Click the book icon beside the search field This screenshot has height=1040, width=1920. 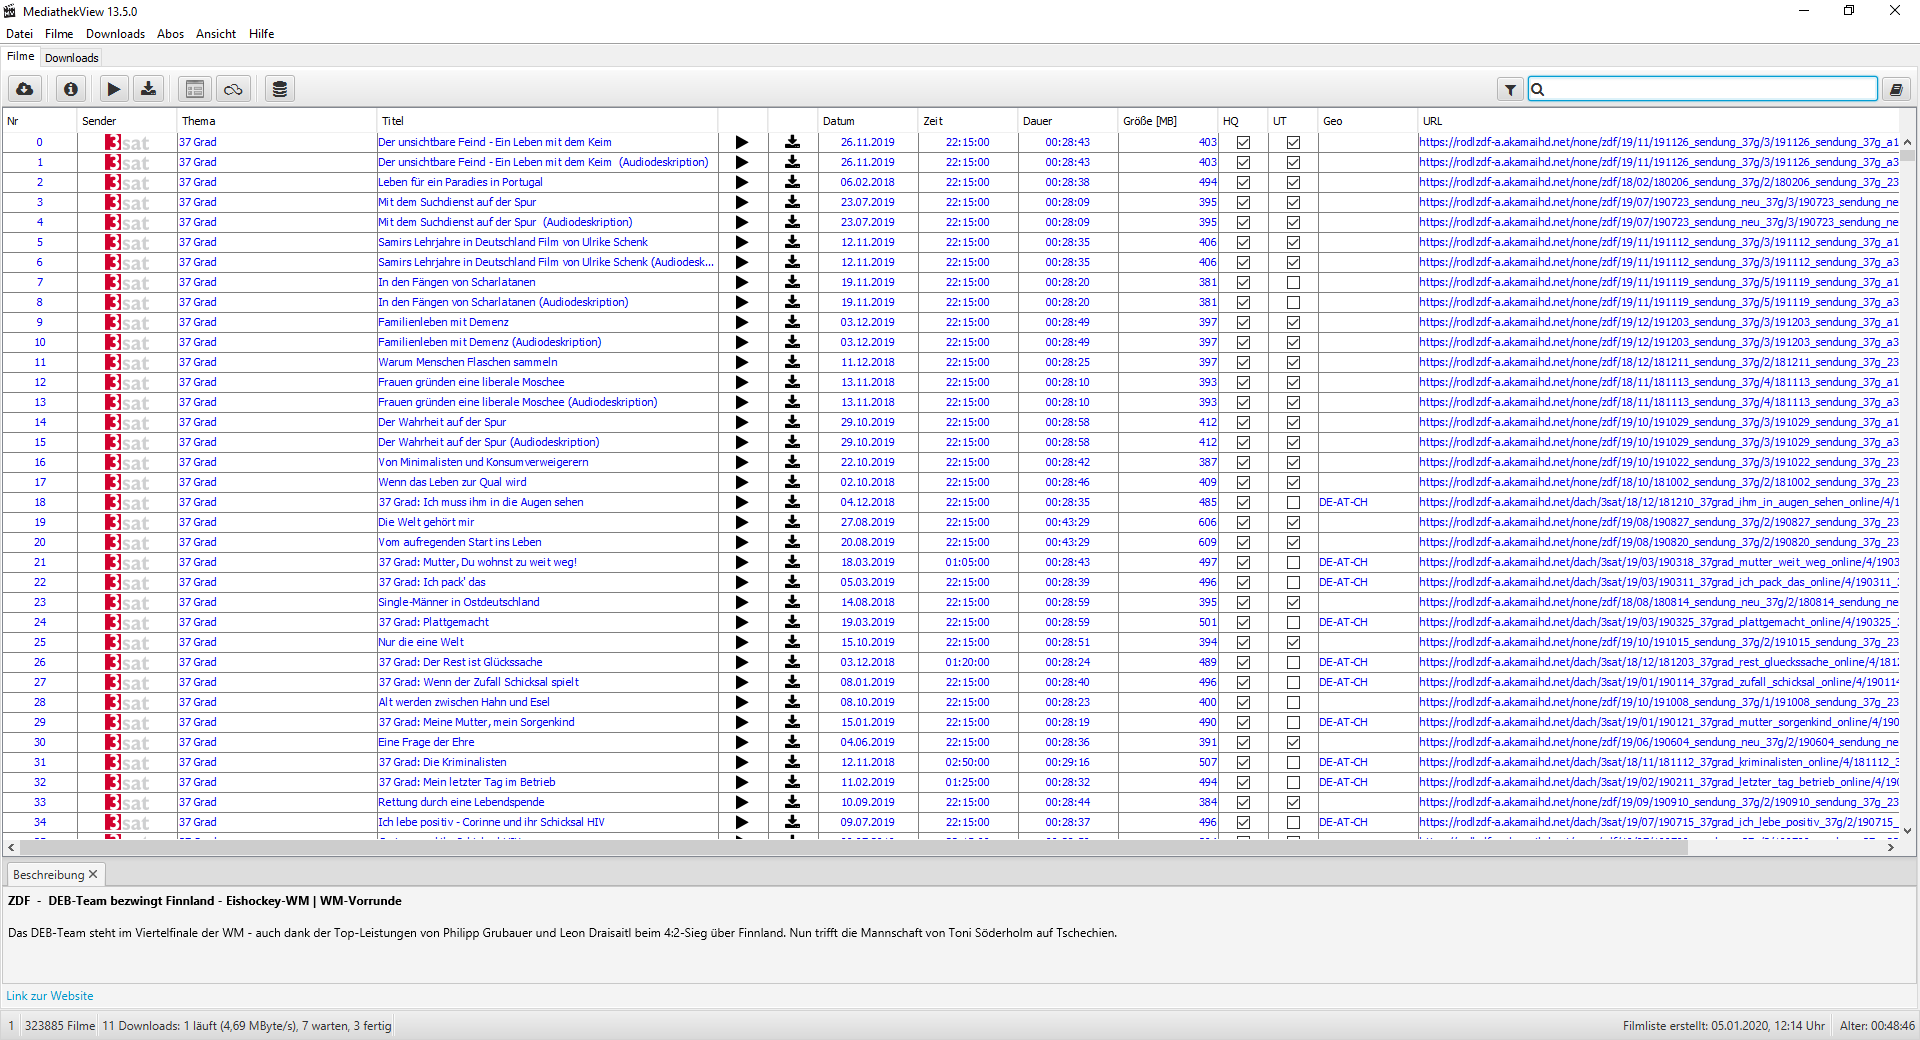pos(1896,90)
